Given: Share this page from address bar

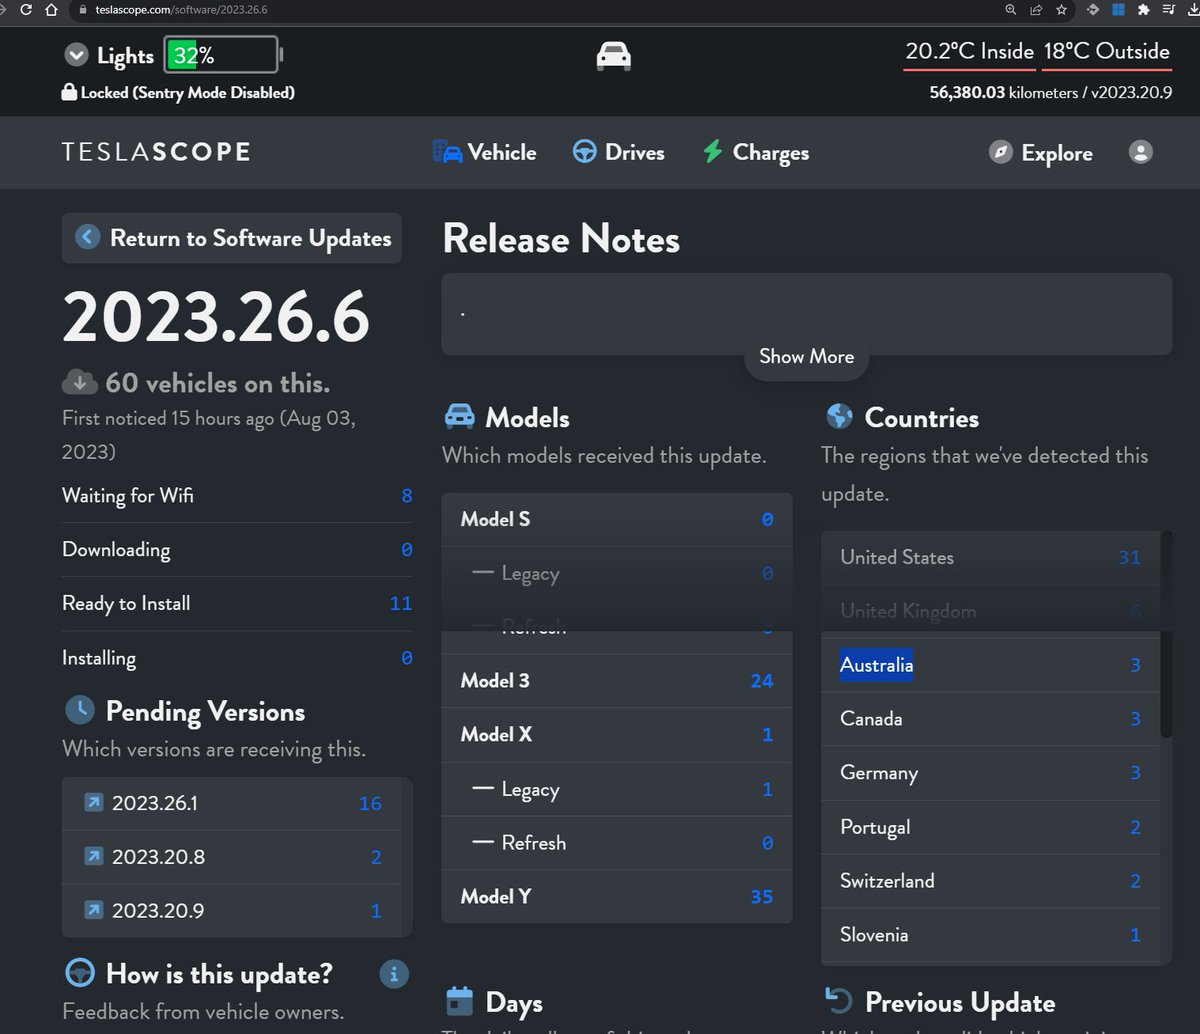Looking at the screenshot, I should [1036, 9].
